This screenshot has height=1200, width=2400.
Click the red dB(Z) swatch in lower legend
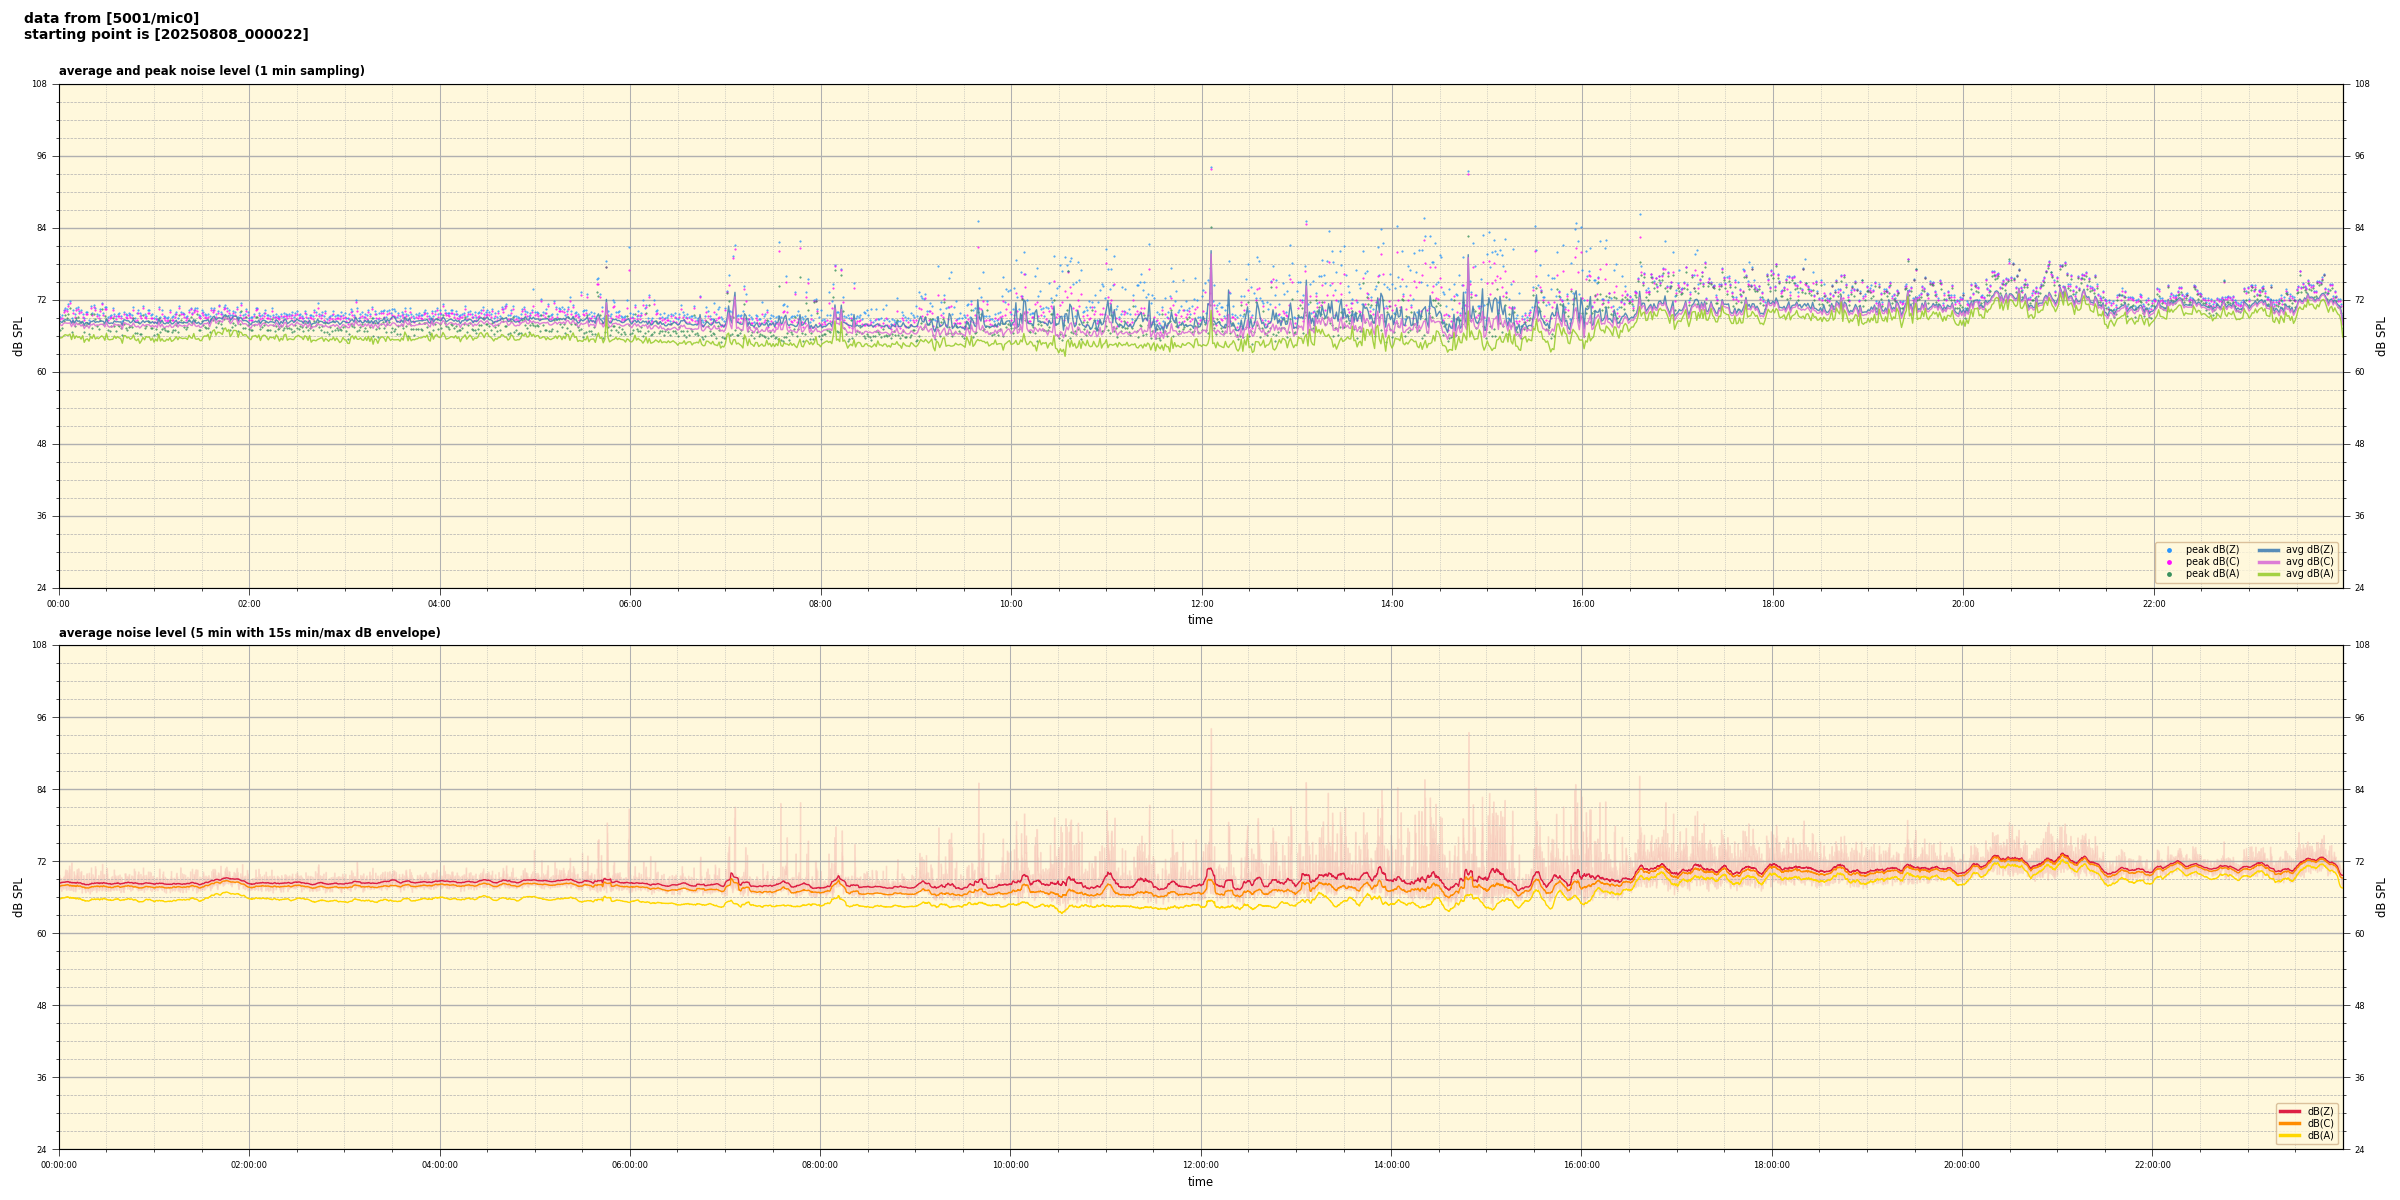pyautogui.click(x=2289, y=1111)
